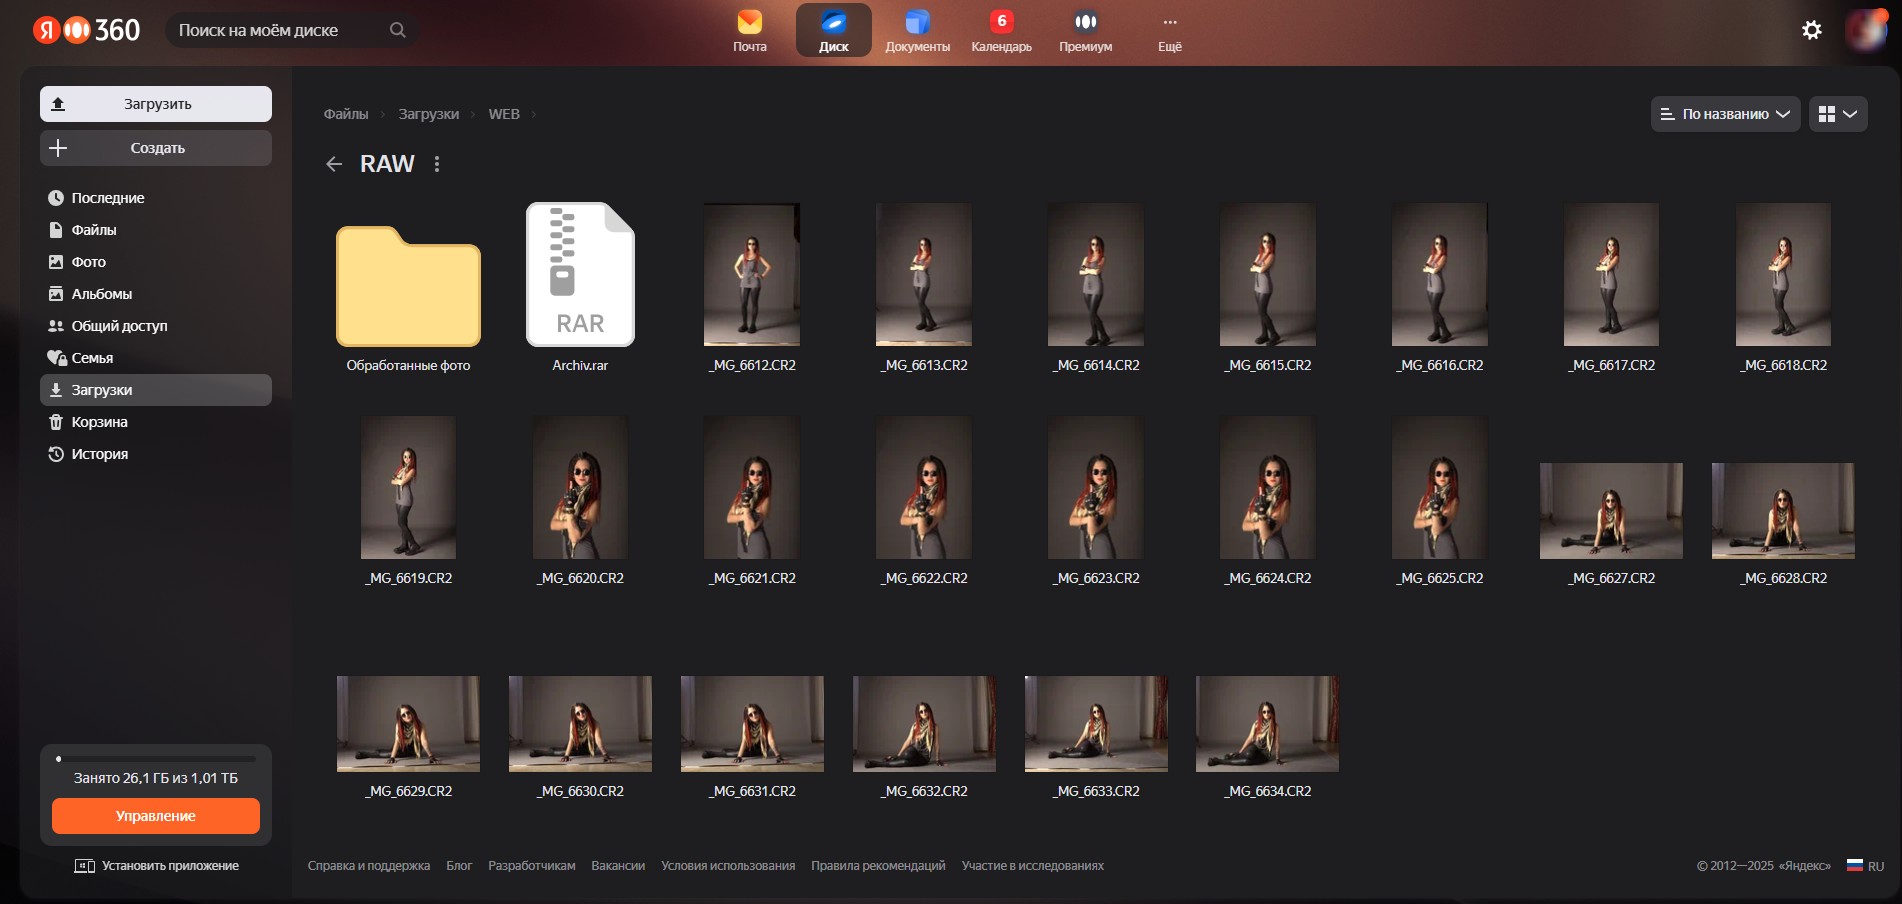Open three-dot menu beside RAW title
1902x904 pixels.
437,164
